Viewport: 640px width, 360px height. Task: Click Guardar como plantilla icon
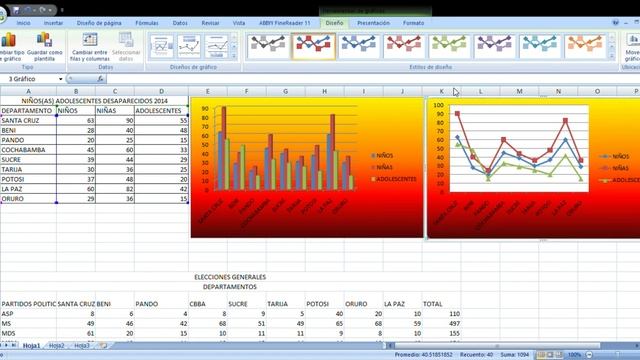[x=44, y=40]
